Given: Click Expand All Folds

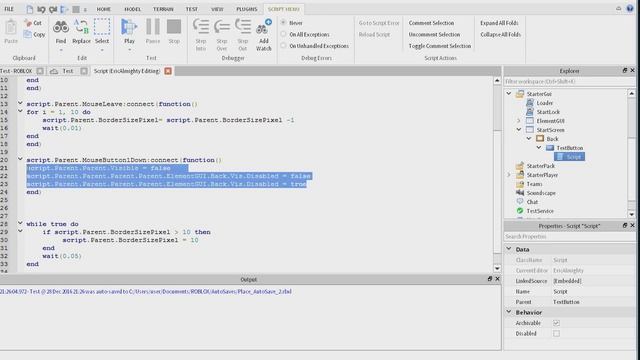Looking at the screenshot, I should [499, 23].
